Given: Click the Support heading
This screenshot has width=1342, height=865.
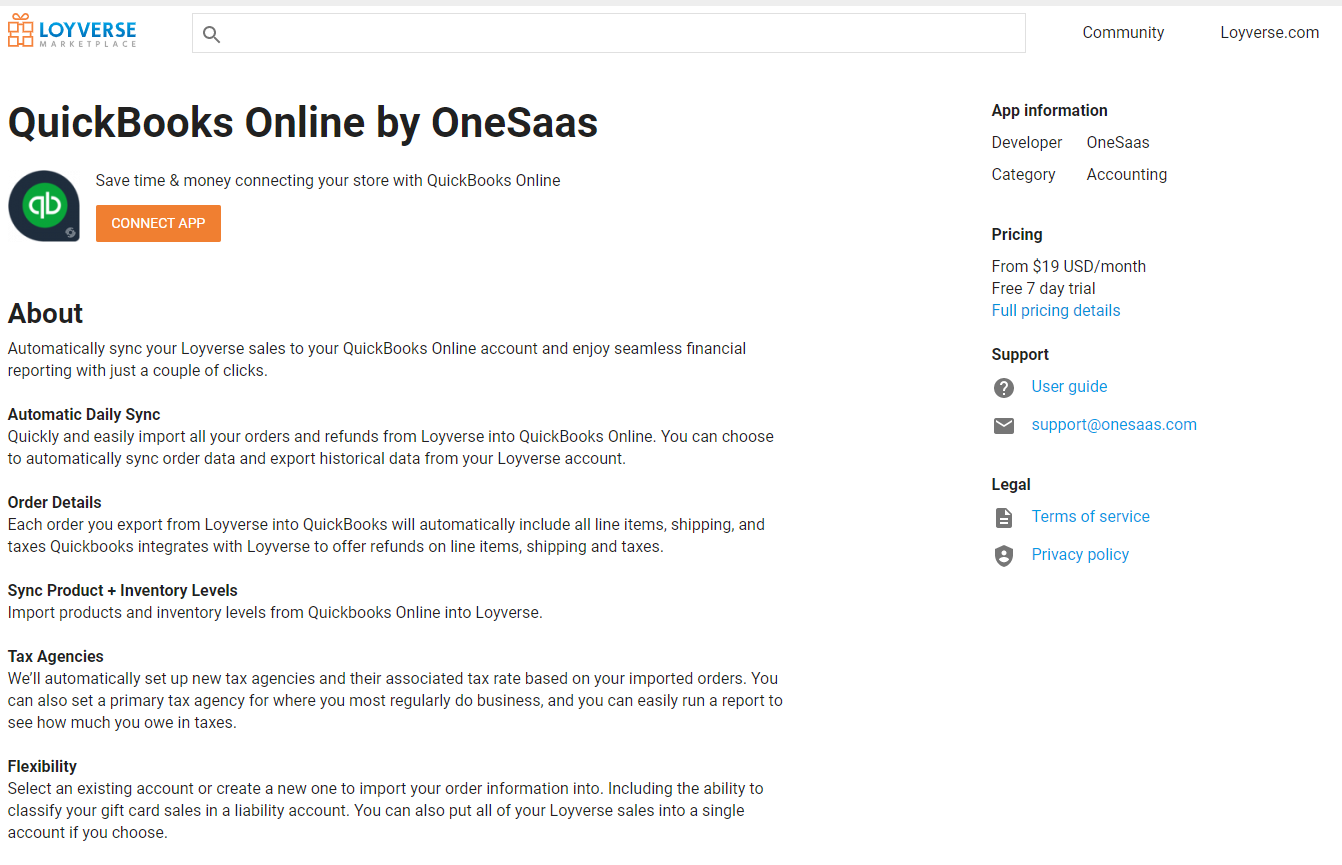Looking at the screenshot, I should 1020,355.
